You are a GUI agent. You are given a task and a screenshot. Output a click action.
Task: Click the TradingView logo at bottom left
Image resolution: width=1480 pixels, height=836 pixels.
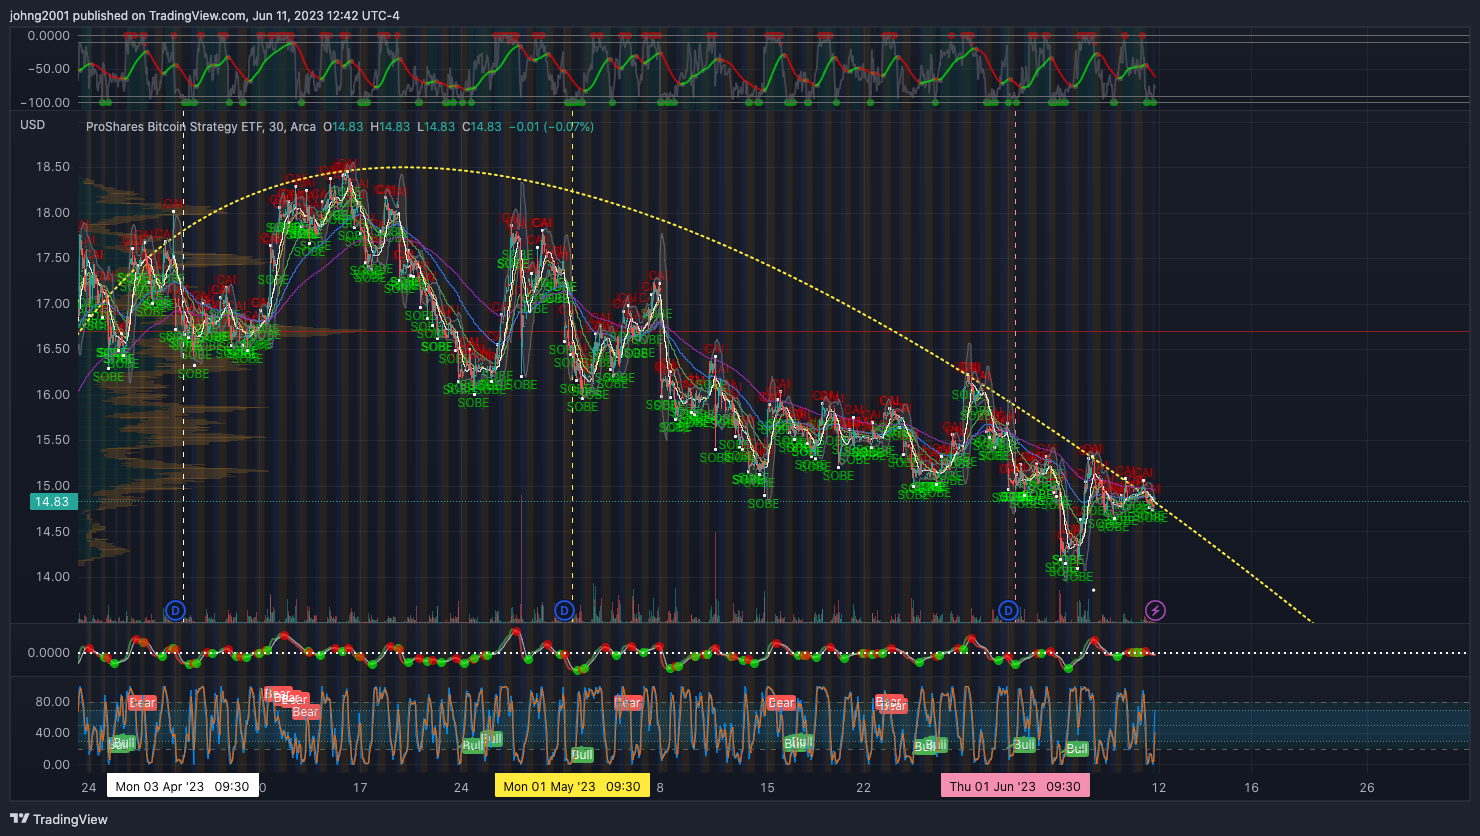click(x=59, y=819)
